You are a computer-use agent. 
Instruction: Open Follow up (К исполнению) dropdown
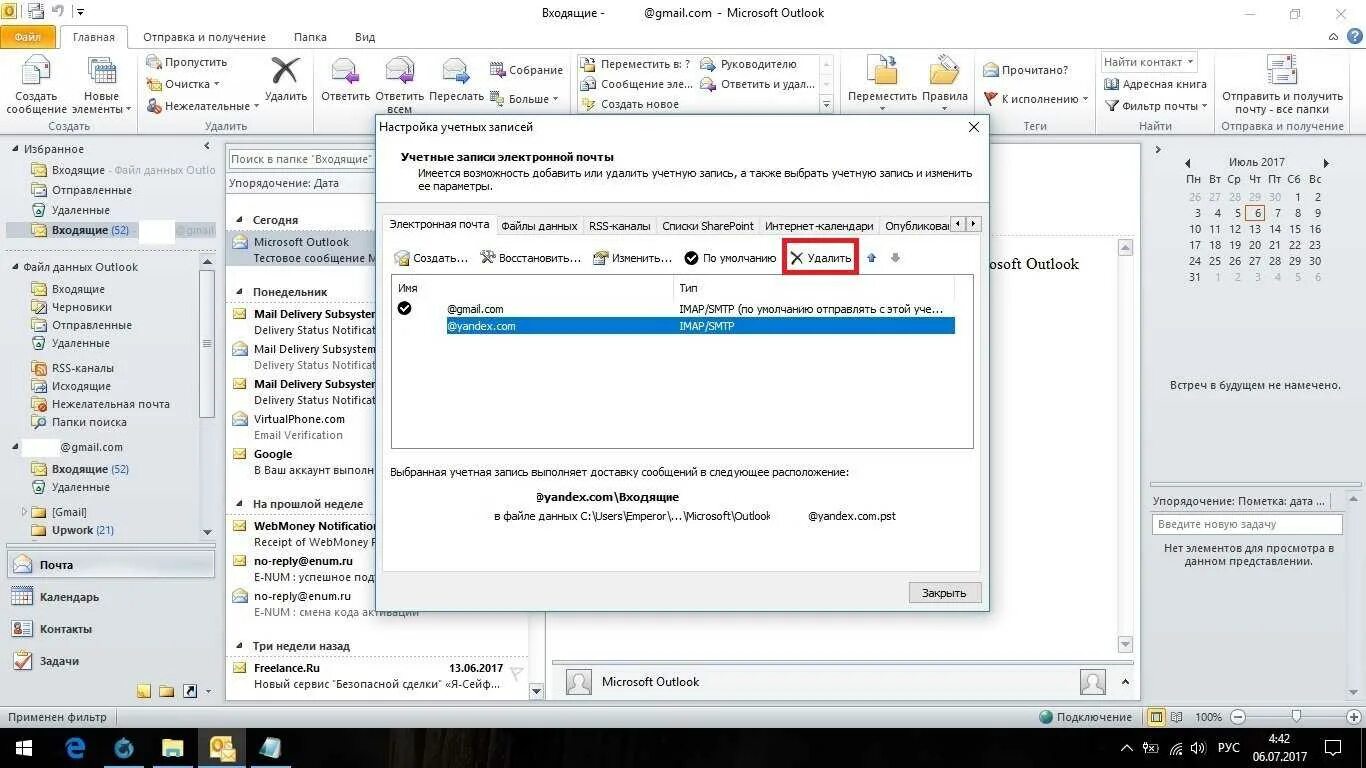pyautogui.click(x=1036, y=99)
